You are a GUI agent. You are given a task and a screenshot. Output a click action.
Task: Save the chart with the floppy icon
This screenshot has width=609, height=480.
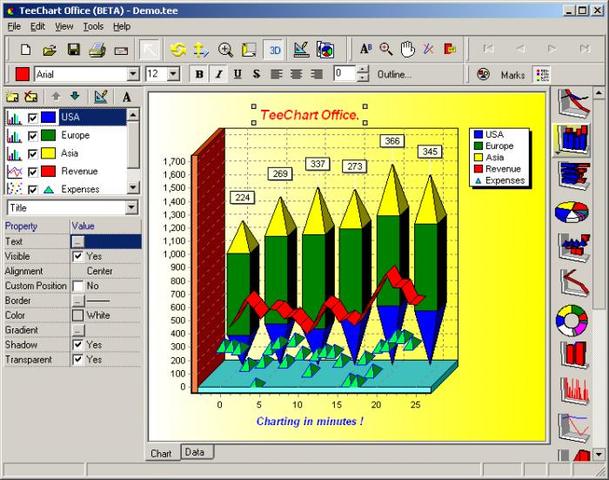73,50
